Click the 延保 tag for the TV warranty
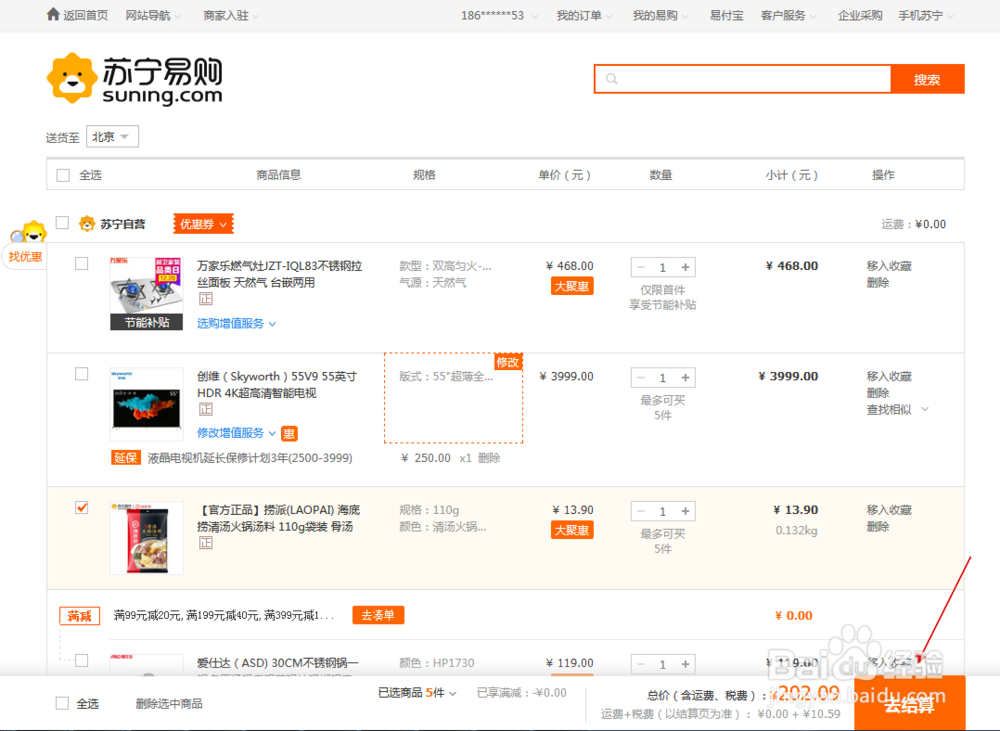Image resolution: width=1000 pixels, height=731 pixels. pos(126,458)
